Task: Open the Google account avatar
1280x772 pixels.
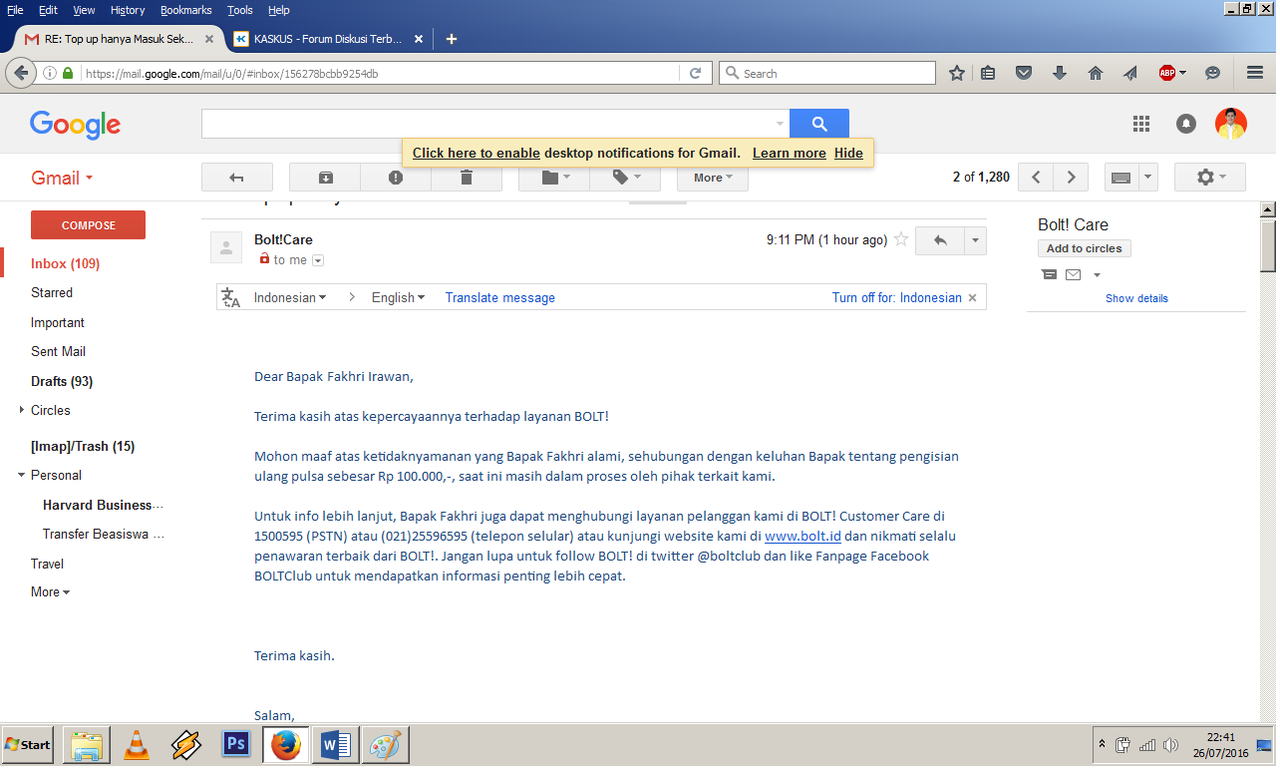Action: coord(1231,124)
